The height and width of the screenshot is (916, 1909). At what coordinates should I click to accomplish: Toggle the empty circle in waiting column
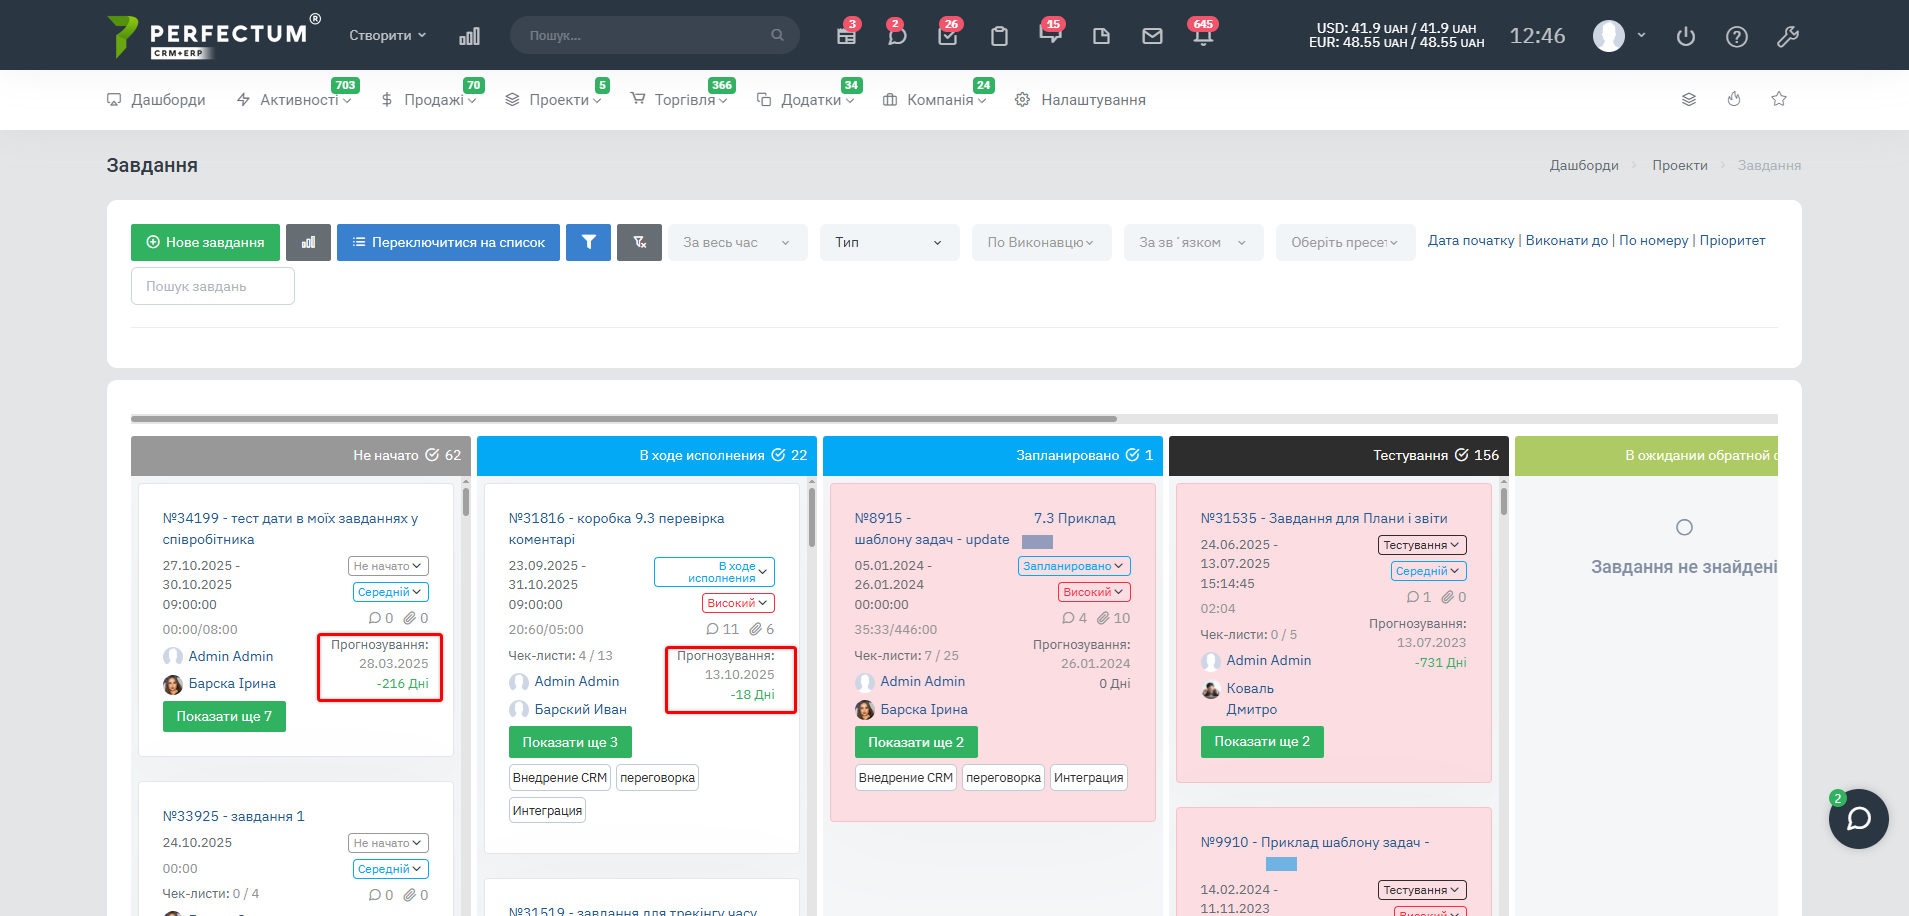[x=1684, y=527]
